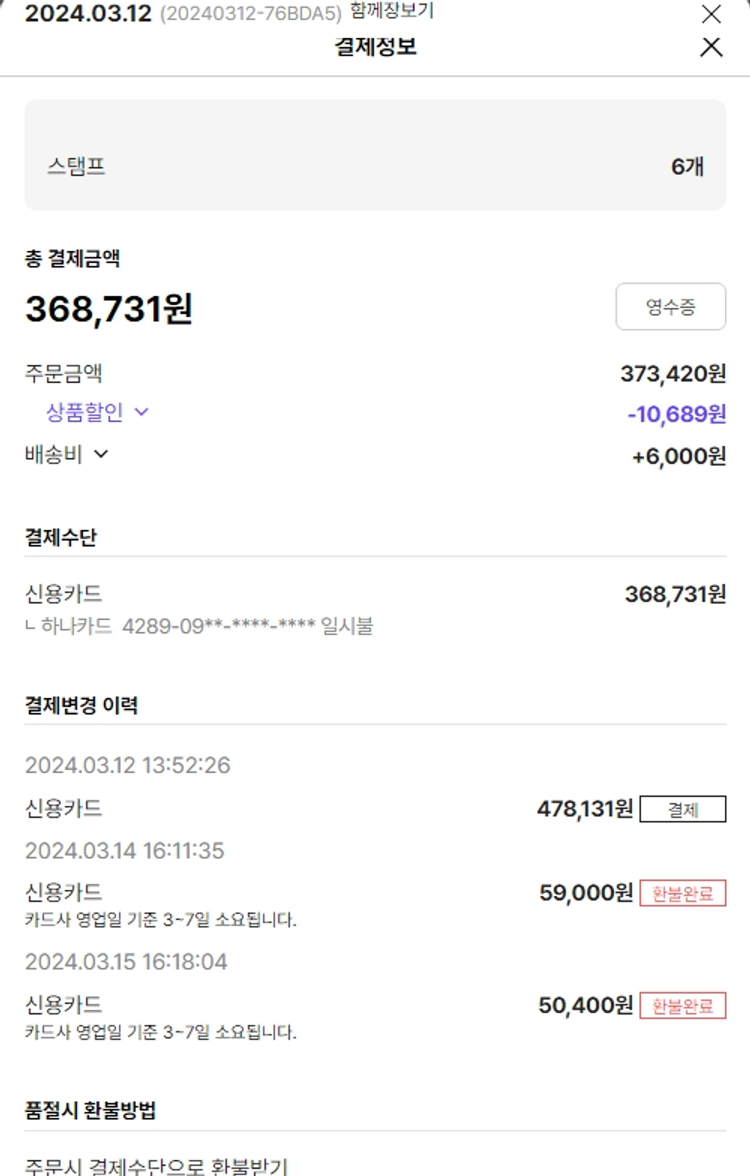Click the 결제 status badge
Image resolution: width=750 pixels, height=1176 pixels.
coord(683,809)
